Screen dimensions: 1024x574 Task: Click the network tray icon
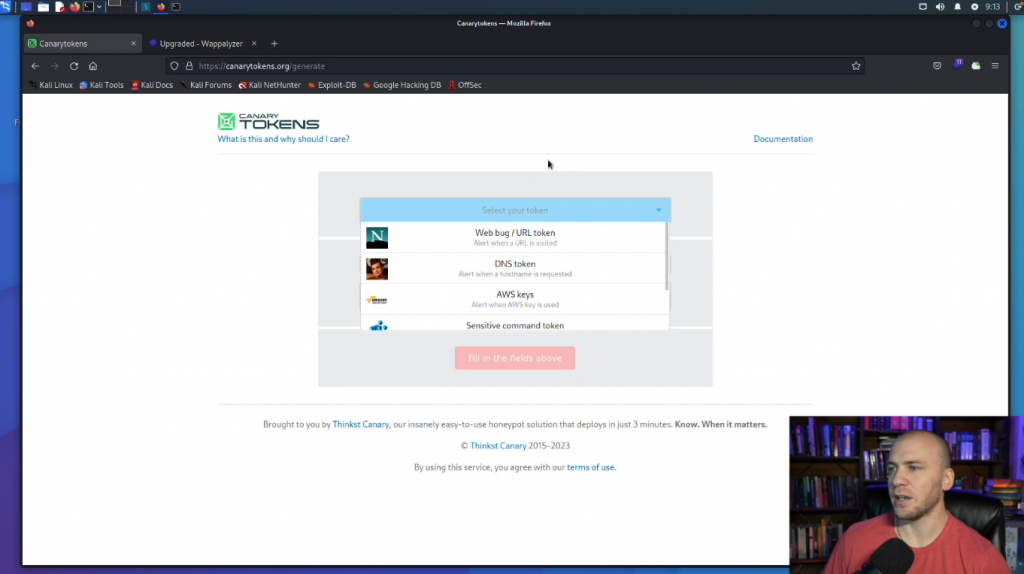coord(923,7)
